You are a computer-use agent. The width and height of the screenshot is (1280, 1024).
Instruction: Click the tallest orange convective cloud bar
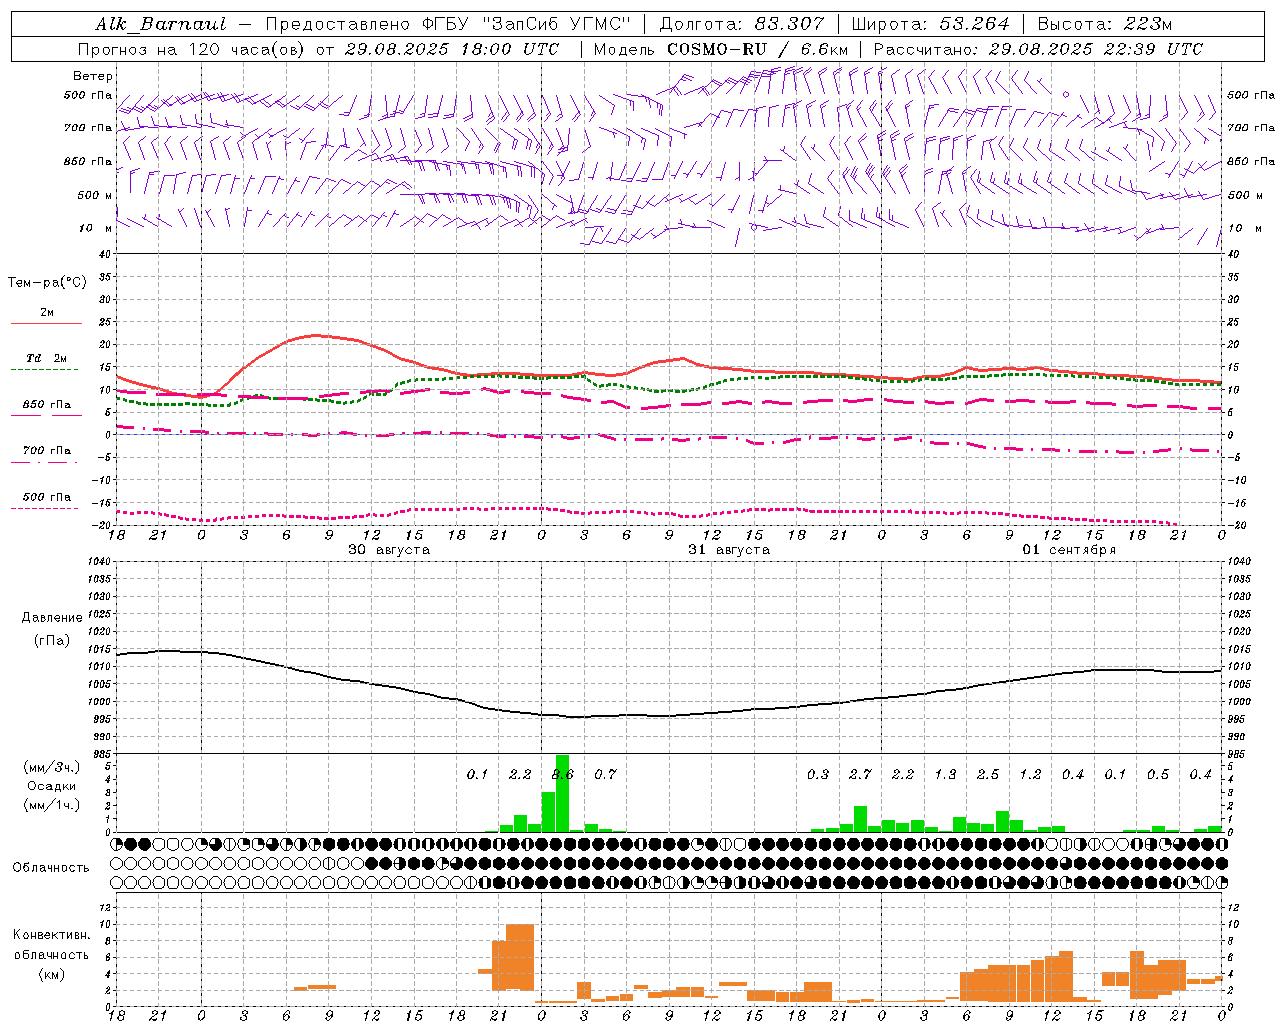point(520,957)
